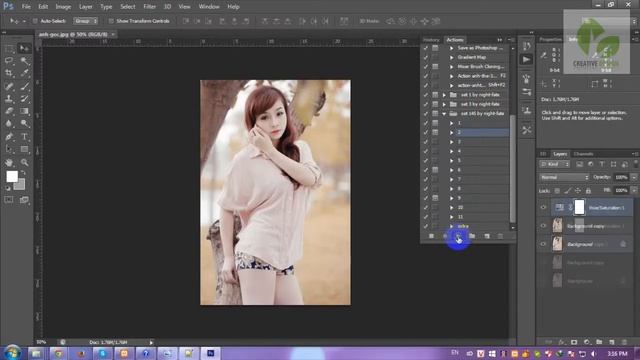The width and height of the screenshot is (640, 360).
Task: Select the Clone Stamp tool
Action: coord(9,98)
